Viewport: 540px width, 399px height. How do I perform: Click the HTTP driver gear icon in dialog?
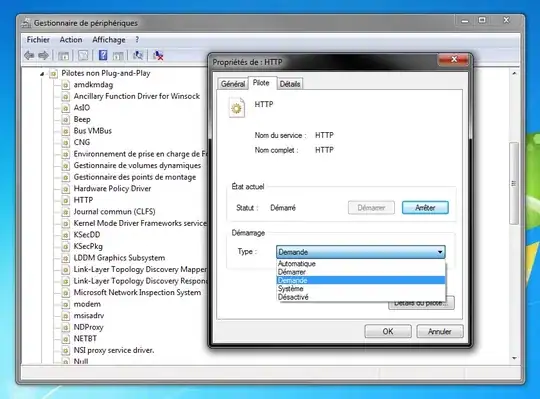tap(237, 108)
